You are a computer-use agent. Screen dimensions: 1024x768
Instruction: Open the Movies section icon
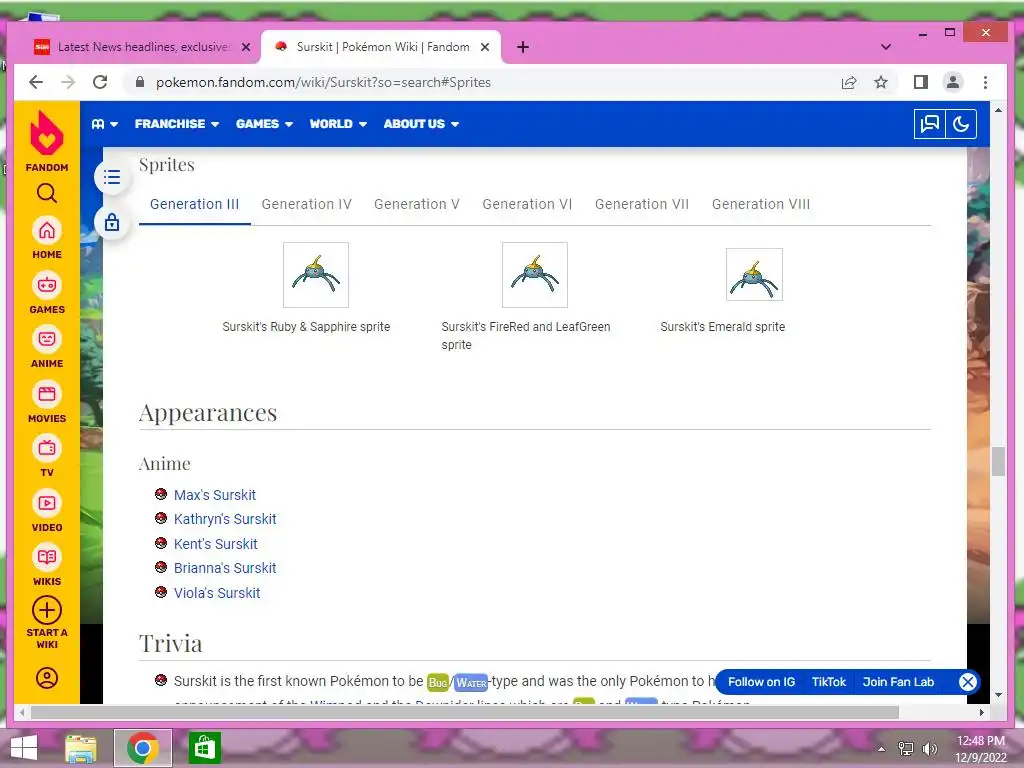tap(47, 394)
